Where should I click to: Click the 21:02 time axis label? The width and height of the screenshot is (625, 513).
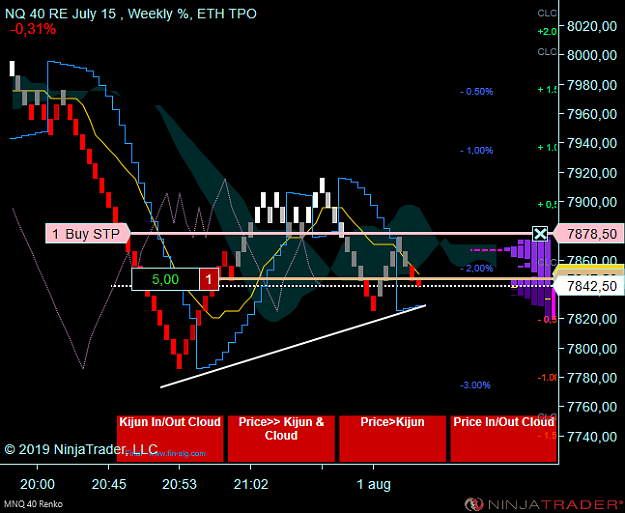pyautogui.click(x=251, y=485)
